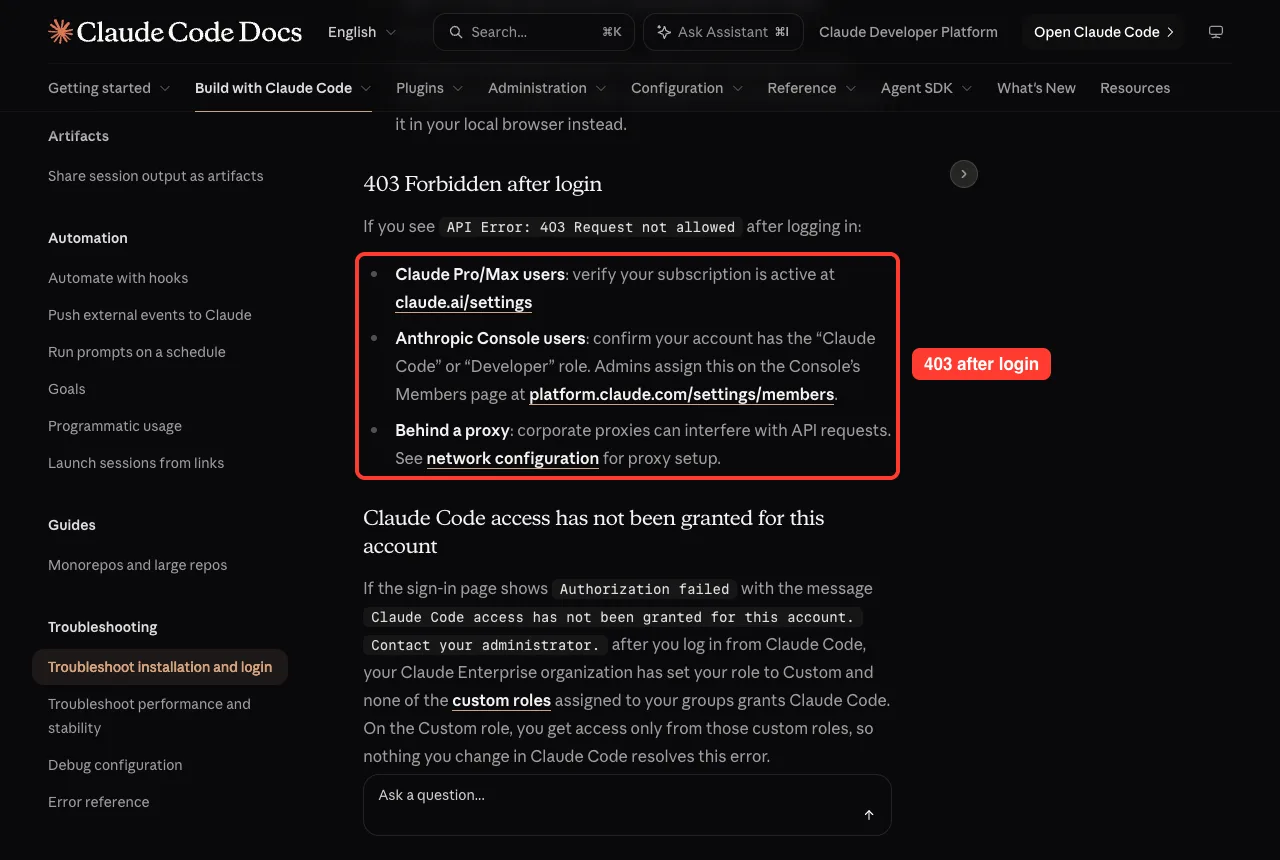Open the Goals sidebar page
Viewport: 1280px width, 860px height.
67,389
